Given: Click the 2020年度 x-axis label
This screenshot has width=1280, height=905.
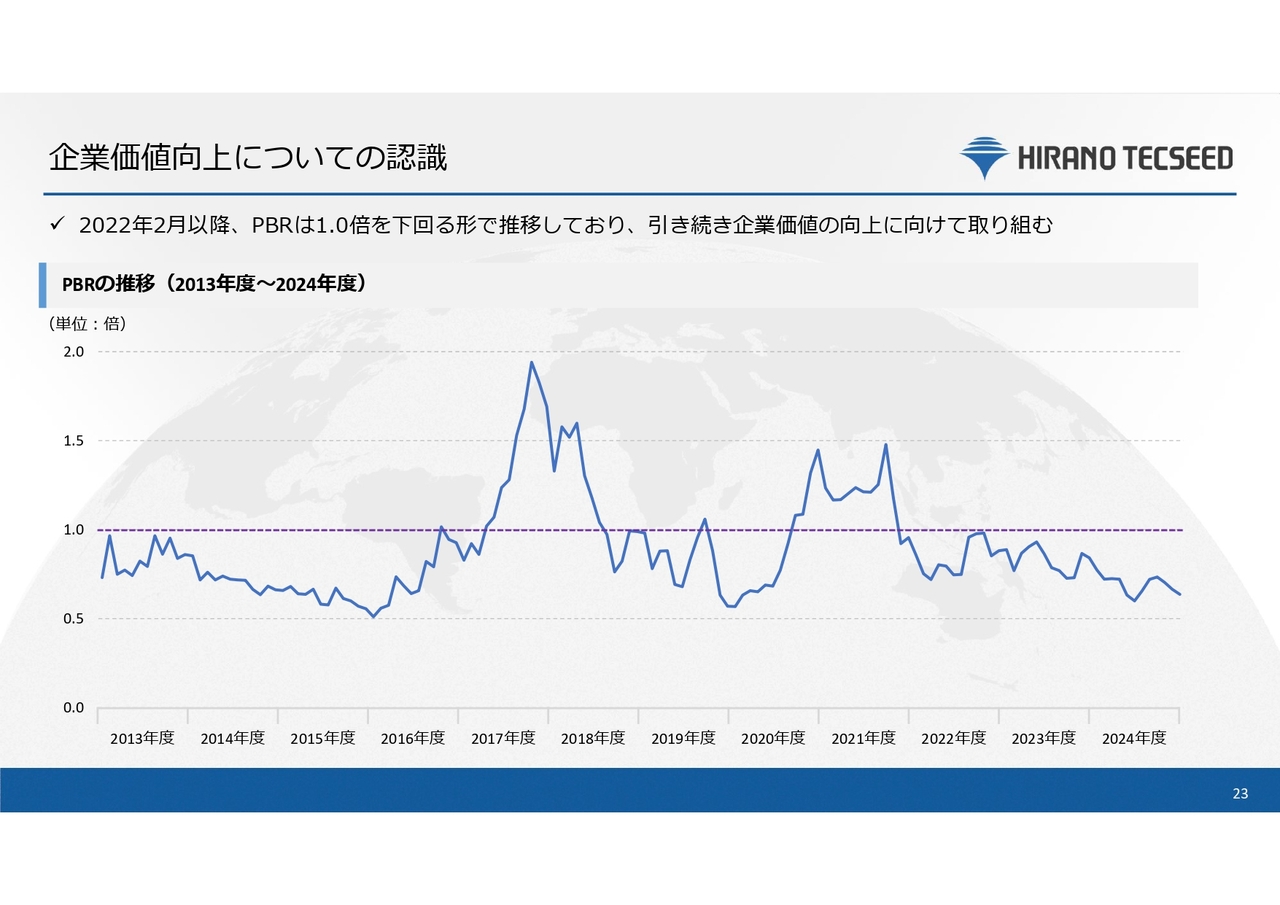Looking at the screenshot, I should 773,738.
